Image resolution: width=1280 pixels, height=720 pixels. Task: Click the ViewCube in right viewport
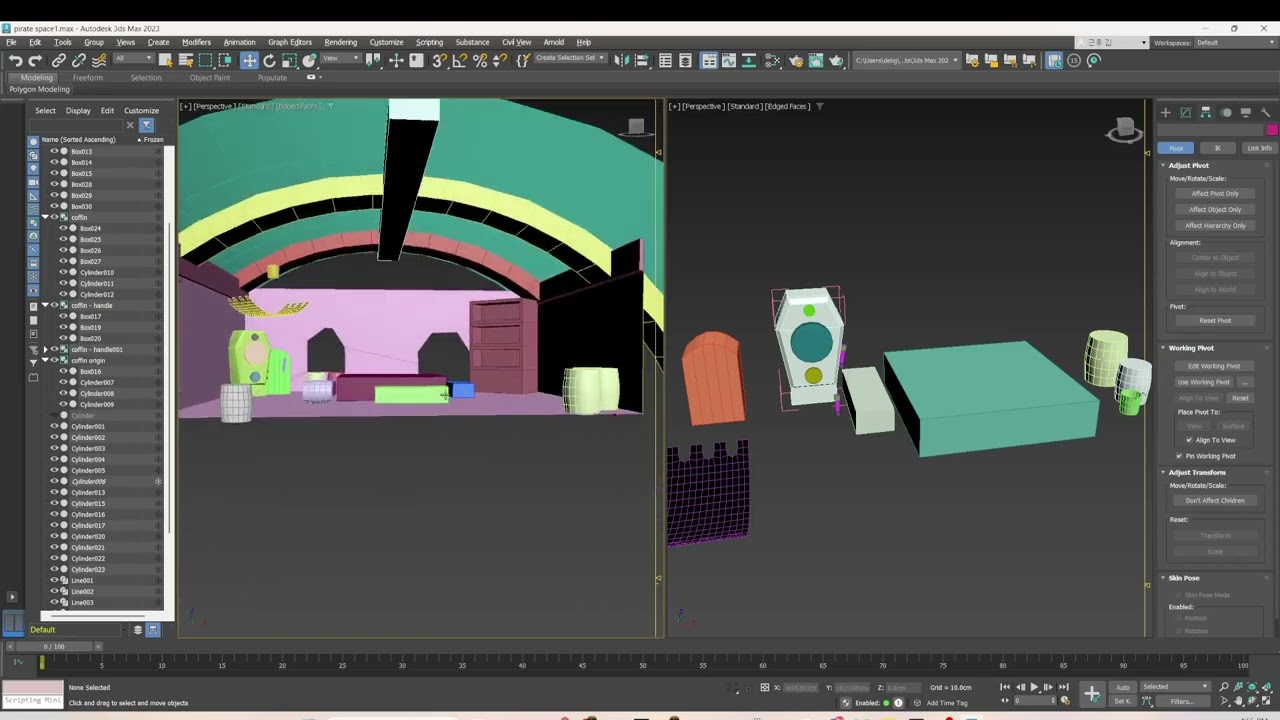click(x=1125, y=130)
